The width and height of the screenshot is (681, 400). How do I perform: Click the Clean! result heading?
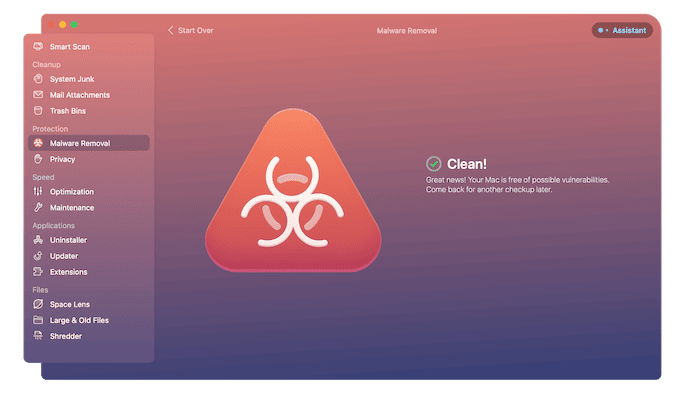466,164
